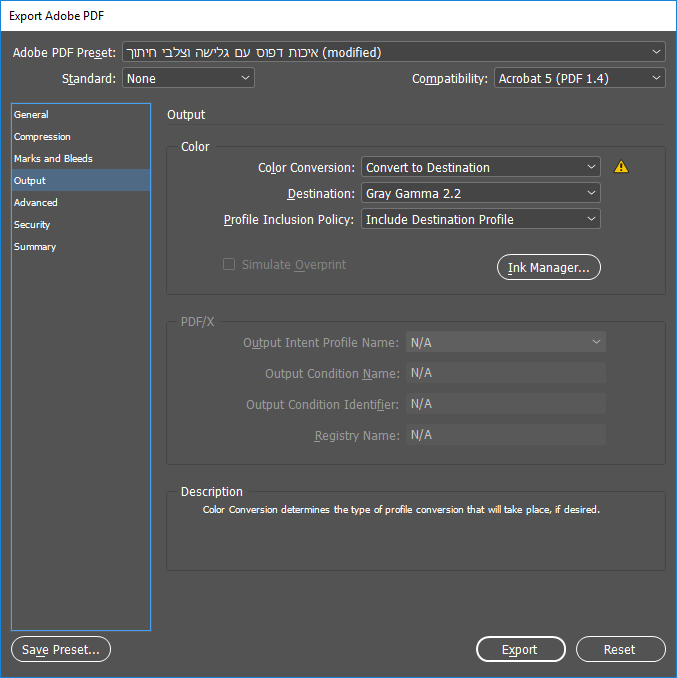Viewport: 677px width, 678px height.
Task: Switch to the Compression category
Action: coord(81,137)
